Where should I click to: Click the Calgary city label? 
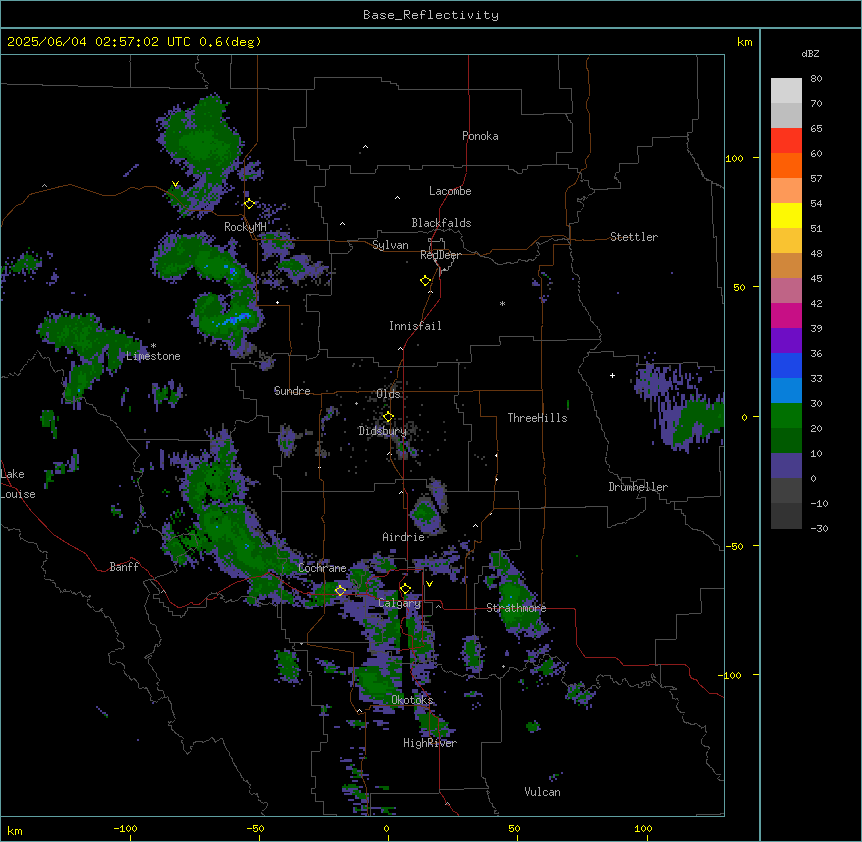pyautogui.click(x=399, y=603)
